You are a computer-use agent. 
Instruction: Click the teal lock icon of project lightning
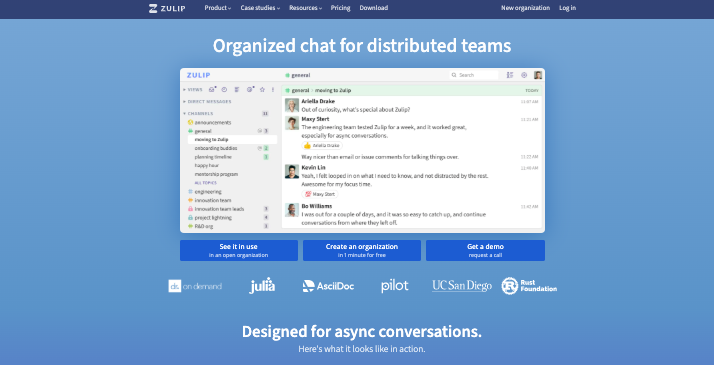(x=190, y=218)
